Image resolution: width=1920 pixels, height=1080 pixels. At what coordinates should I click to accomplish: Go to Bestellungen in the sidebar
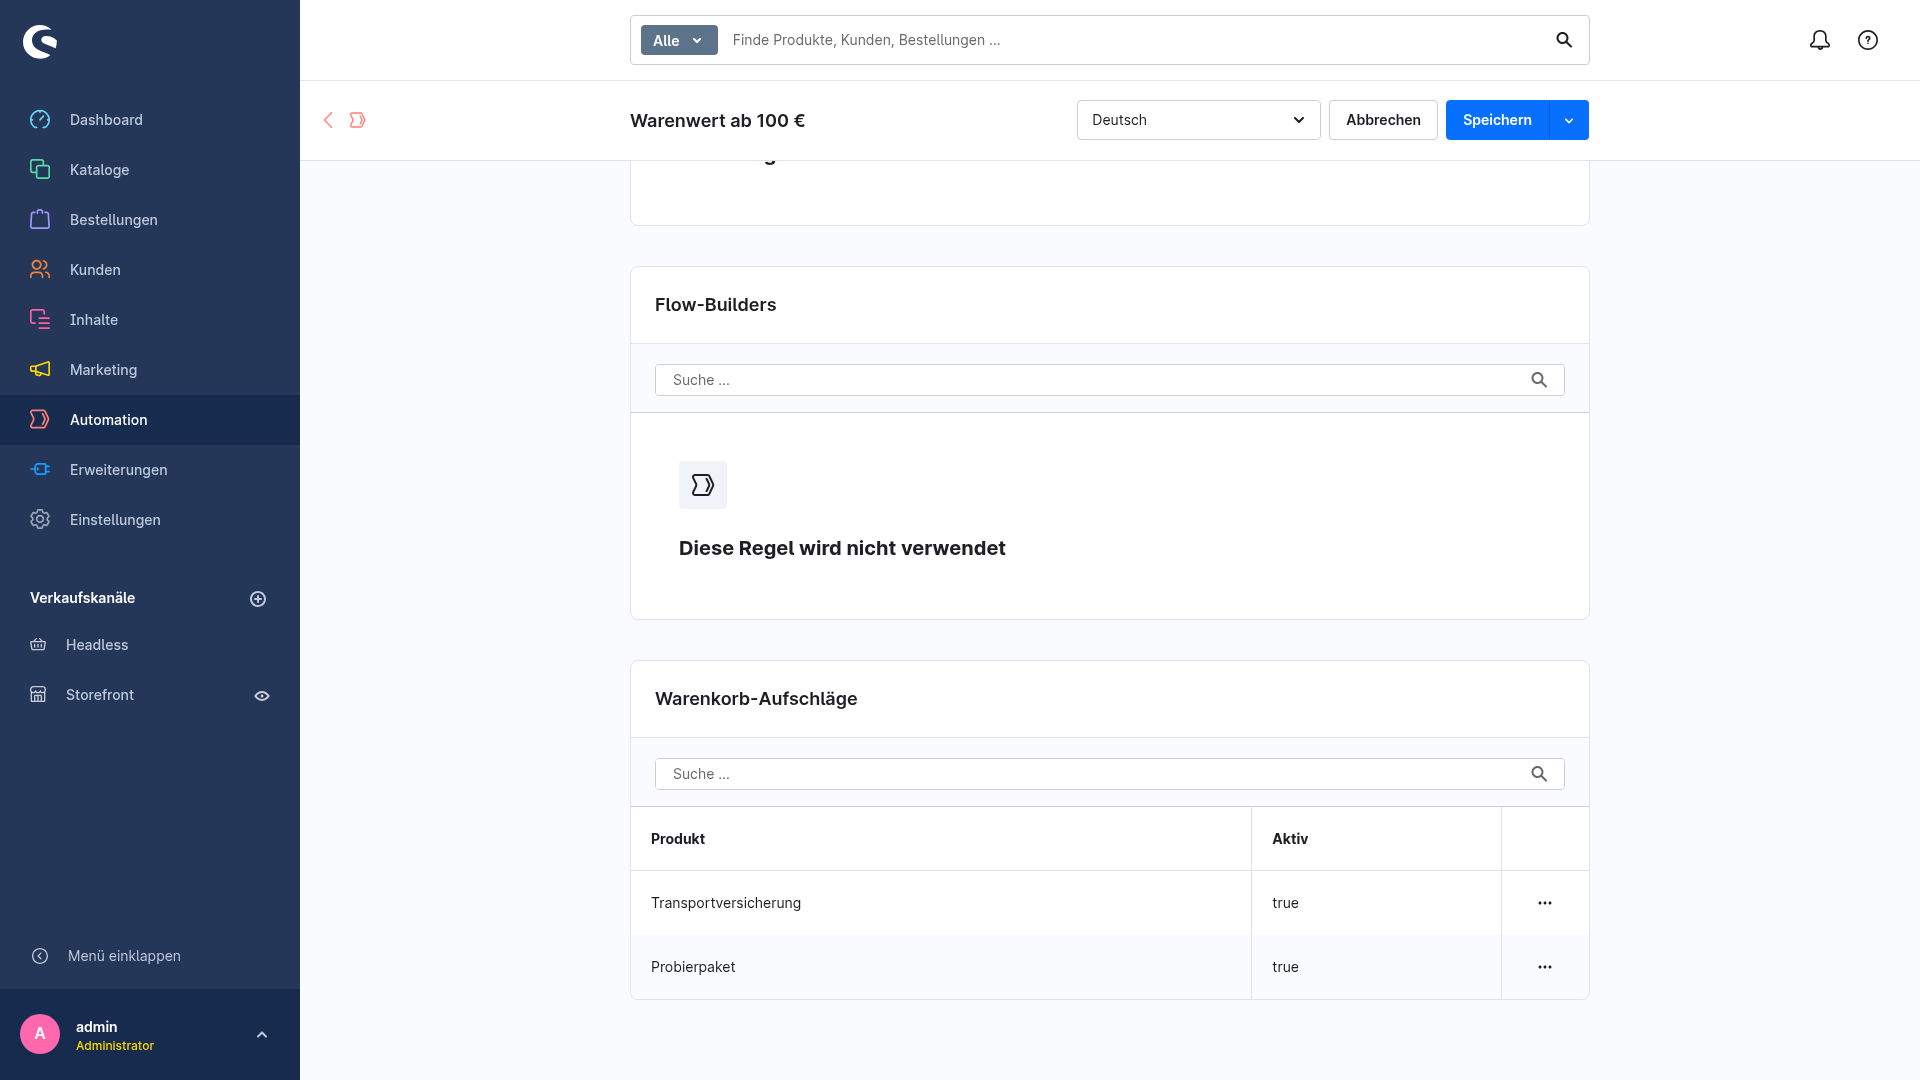pyautogui.click(x=150, y=220)
